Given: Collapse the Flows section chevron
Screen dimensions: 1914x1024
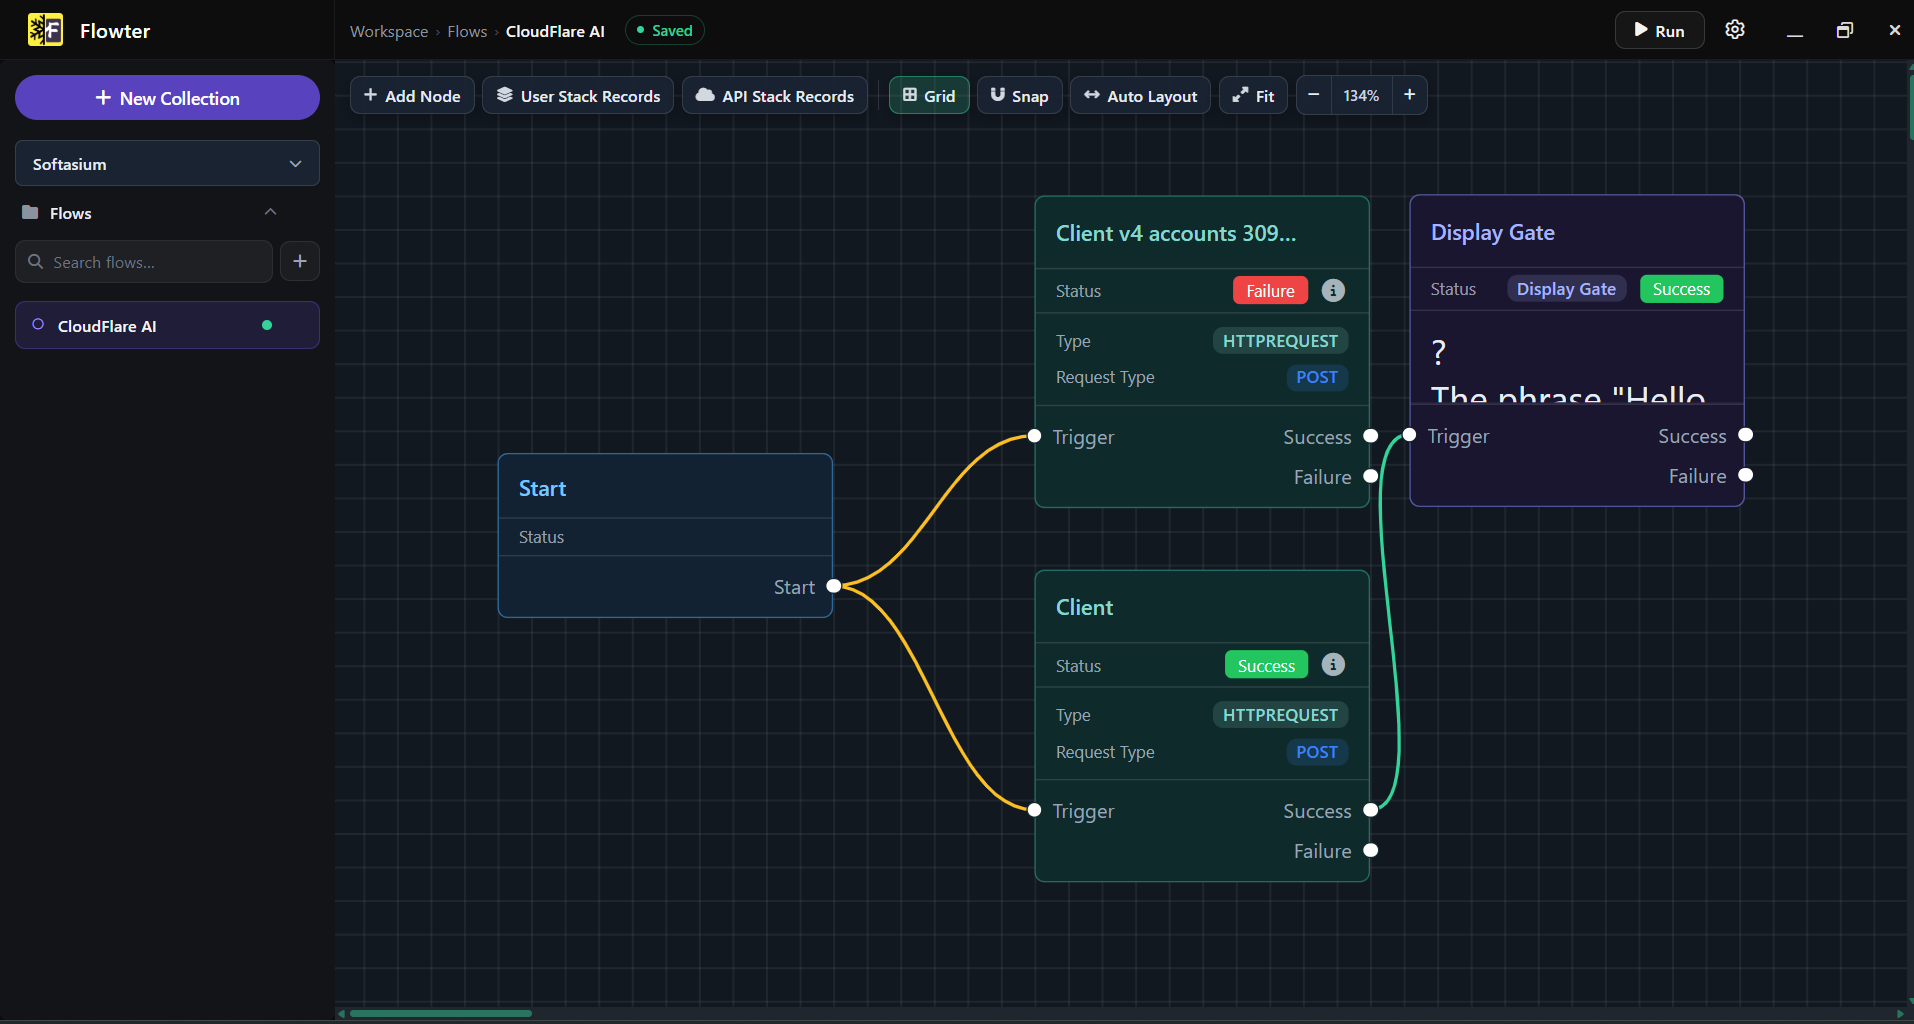Looking at the screenshot, I should click(x=270, y=212).
